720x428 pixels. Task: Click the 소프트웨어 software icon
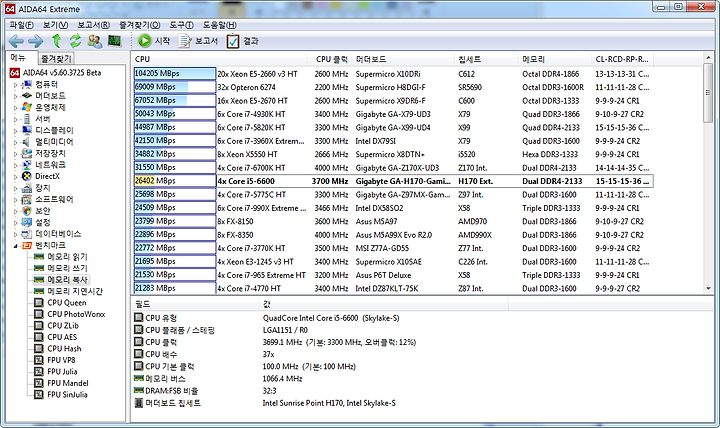[27, 199]
